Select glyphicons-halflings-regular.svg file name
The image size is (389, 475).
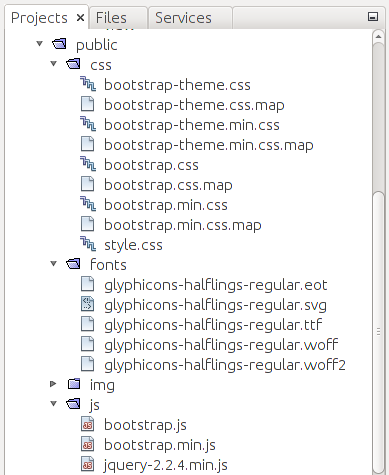[215, 305]
